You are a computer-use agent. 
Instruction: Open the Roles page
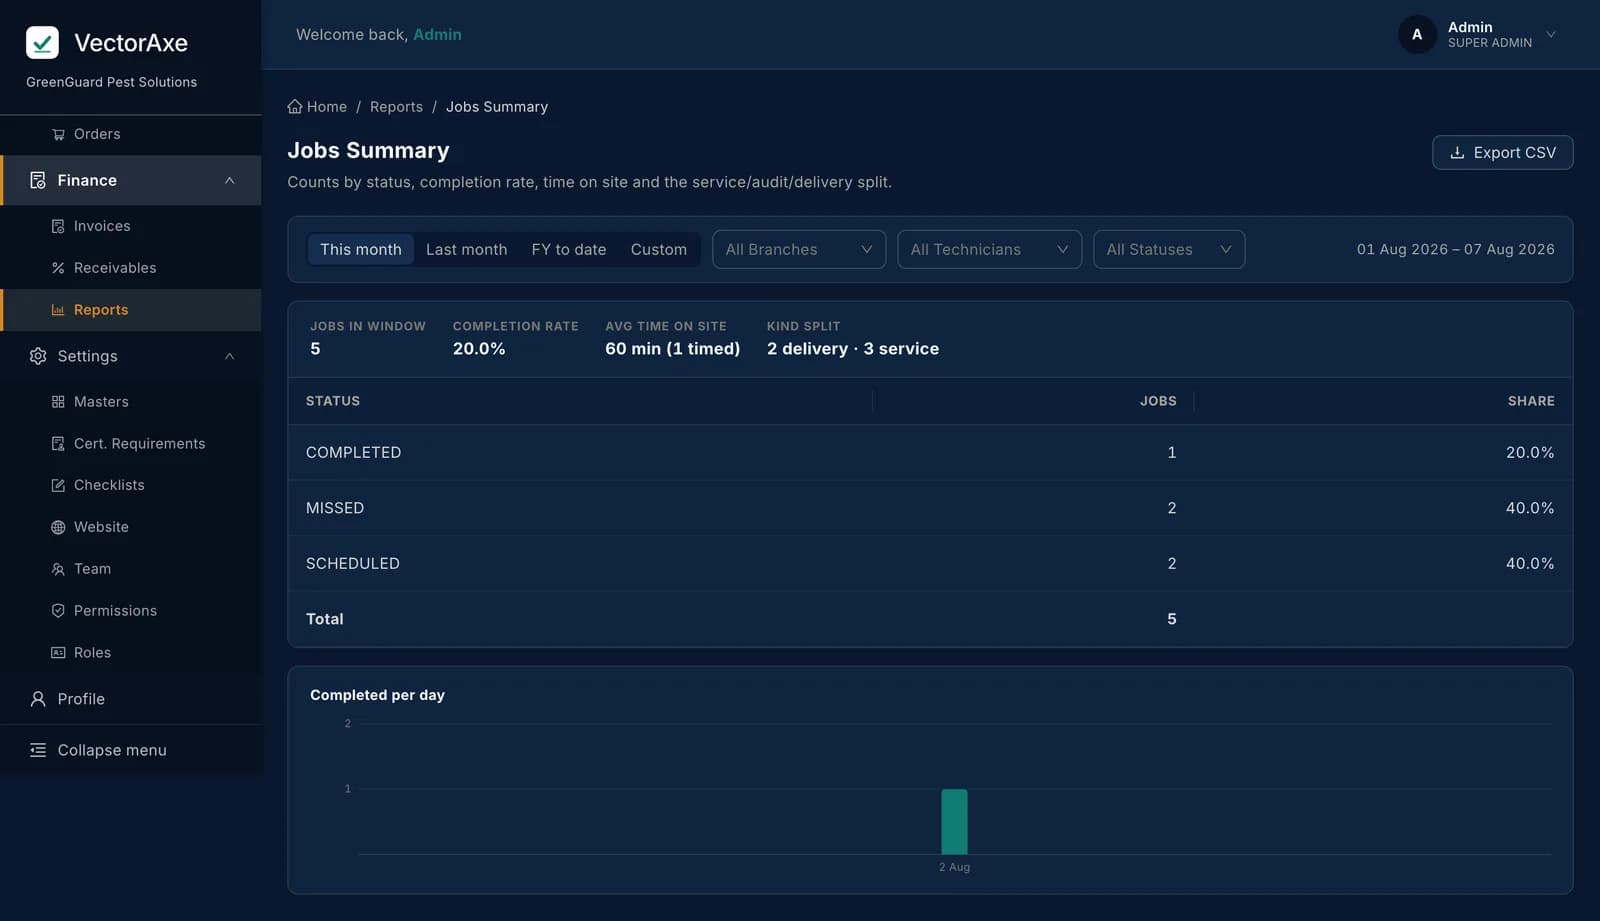(x=131, y=653)
